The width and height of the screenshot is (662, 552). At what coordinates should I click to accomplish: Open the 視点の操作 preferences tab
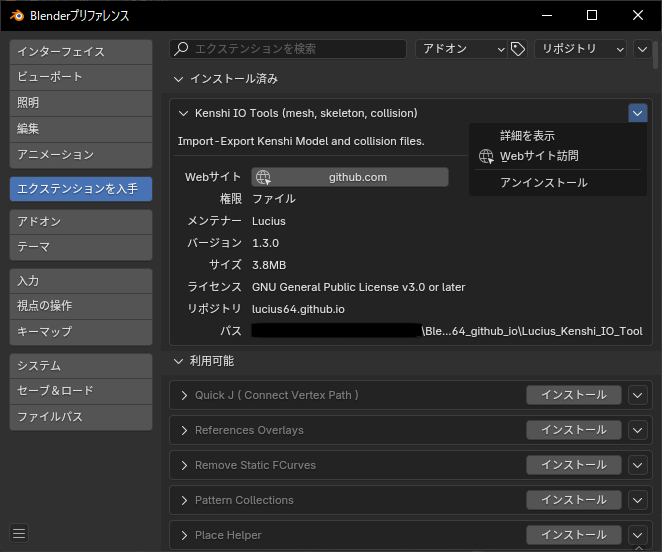(x=81, y=306)
